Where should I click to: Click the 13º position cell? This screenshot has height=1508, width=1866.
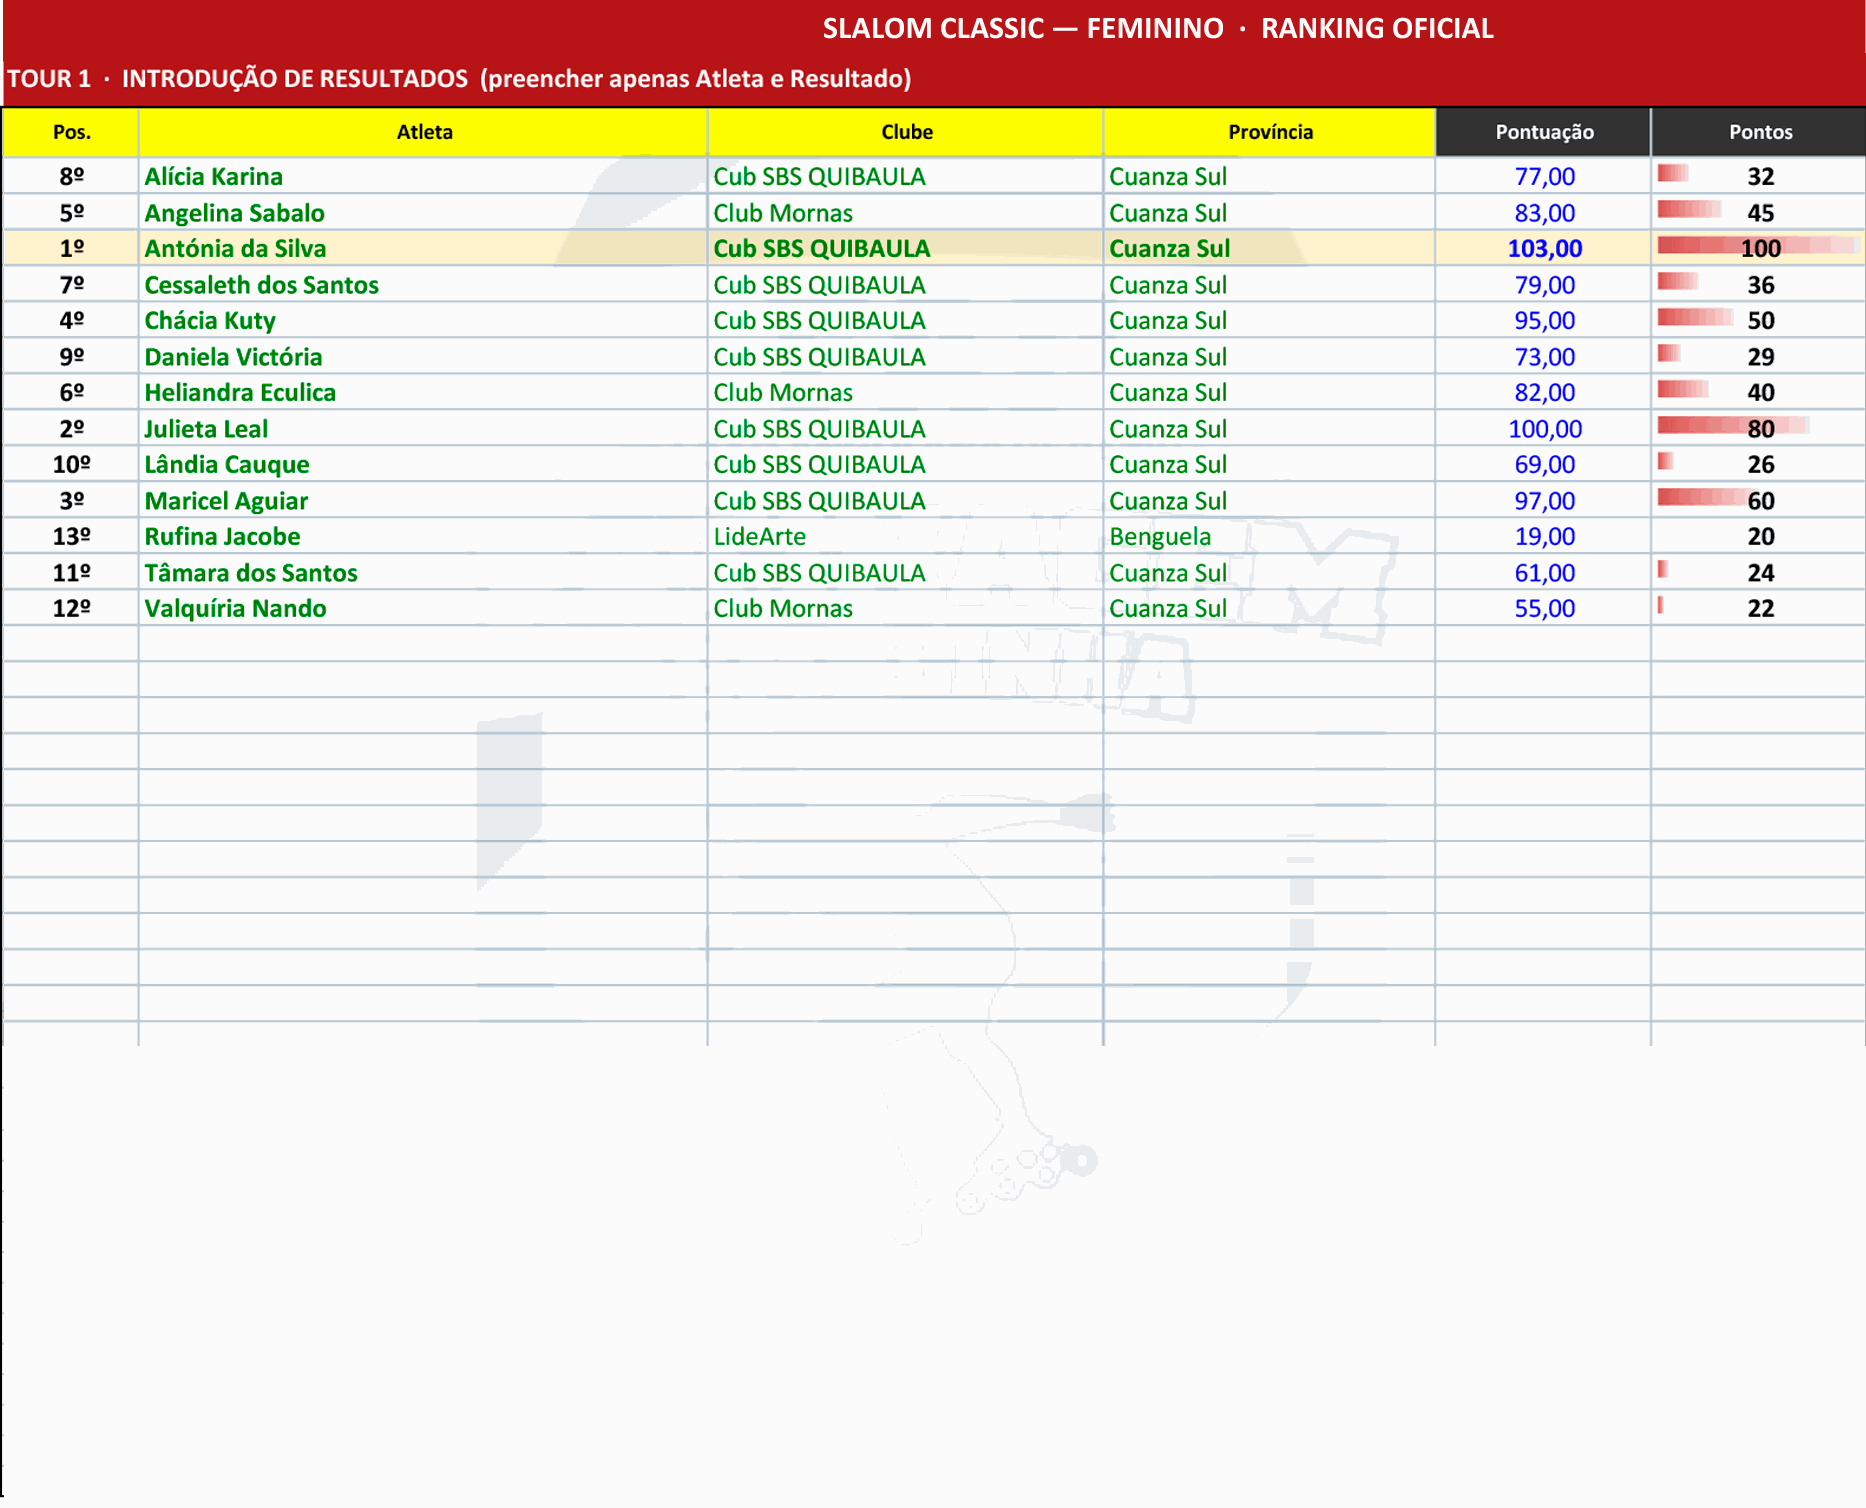point(71,536)
